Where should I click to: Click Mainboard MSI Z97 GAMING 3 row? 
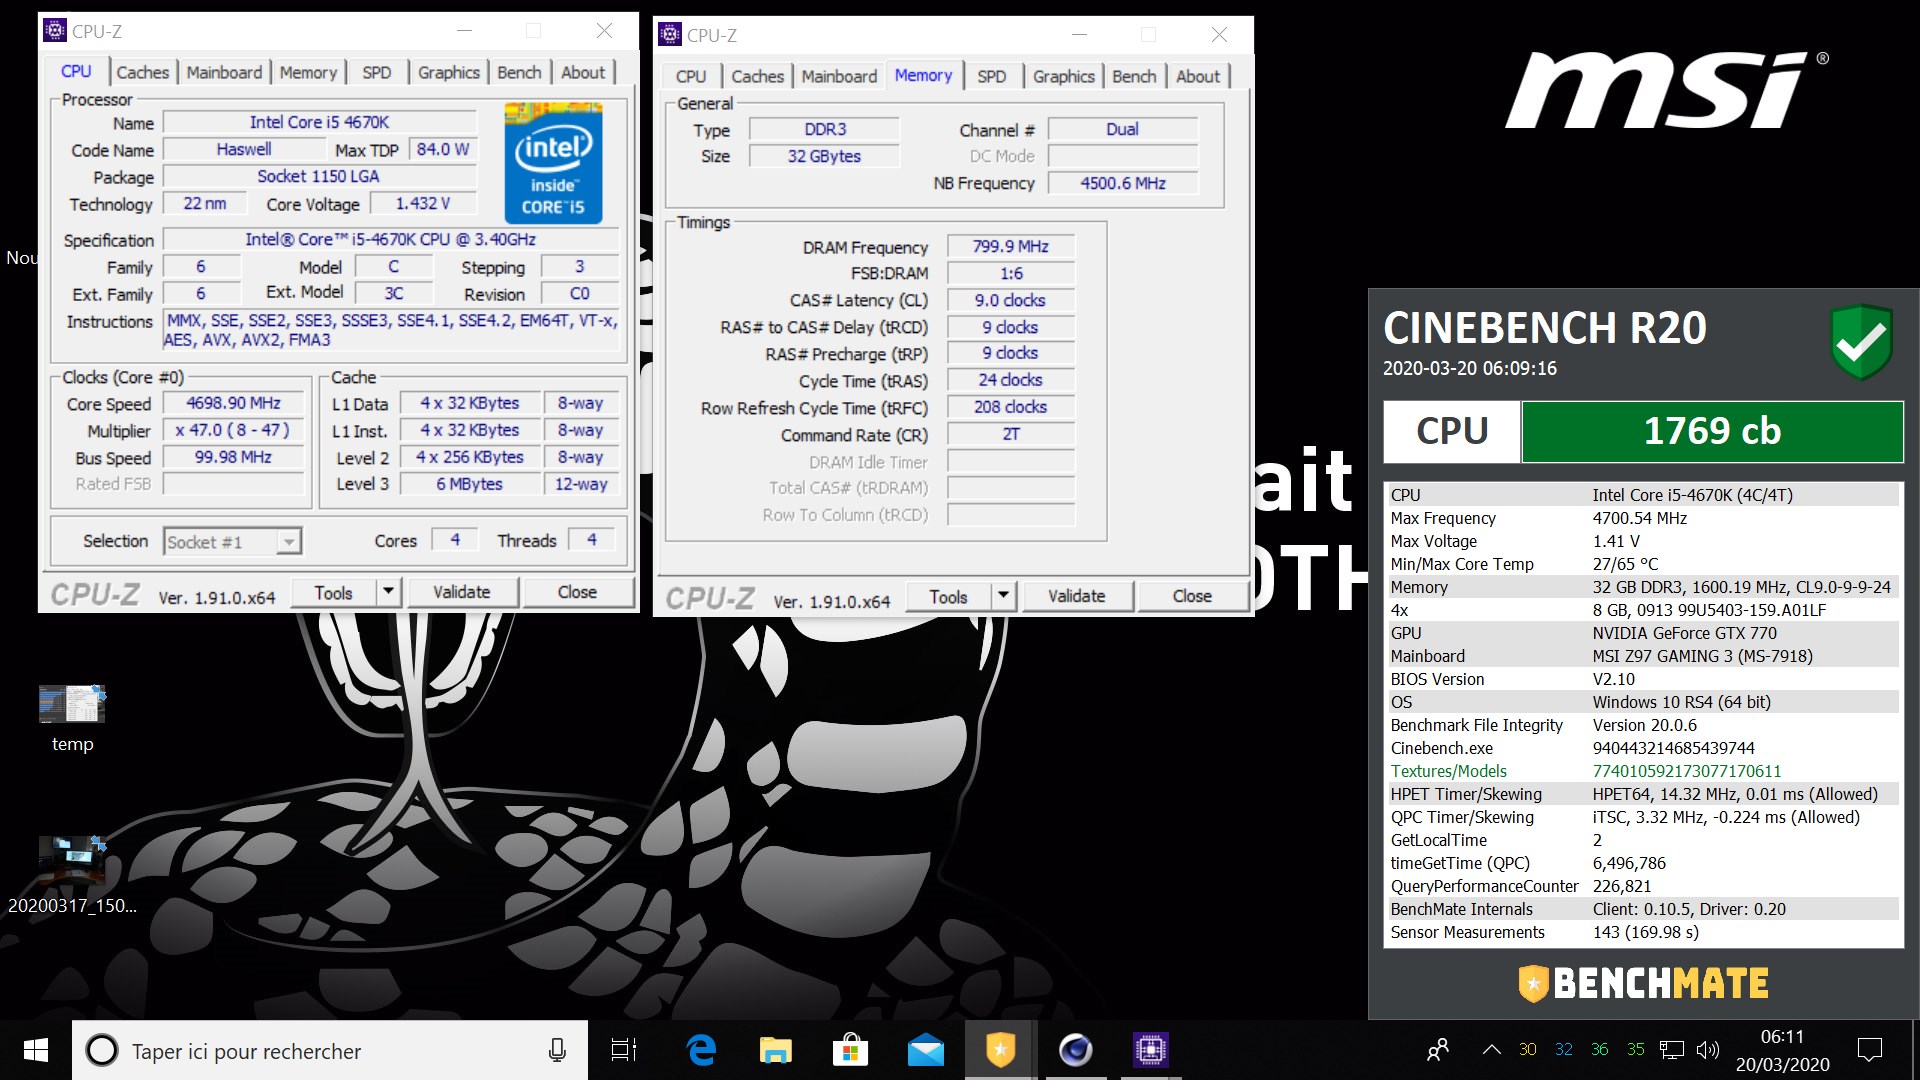pyautogui.click(x=1642, y=656)
